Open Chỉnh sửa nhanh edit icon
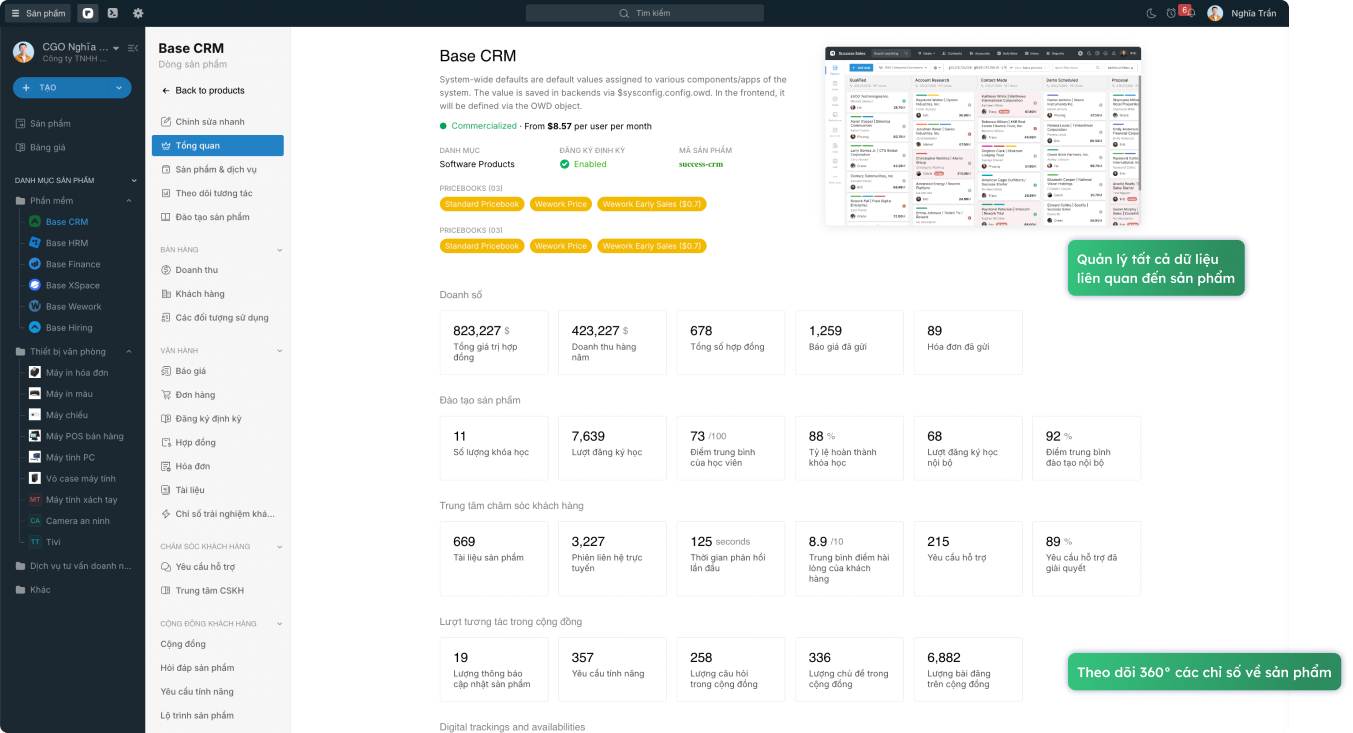Image resolution: width=1353 pixels, height=733 pixels. tap(166, 122)
